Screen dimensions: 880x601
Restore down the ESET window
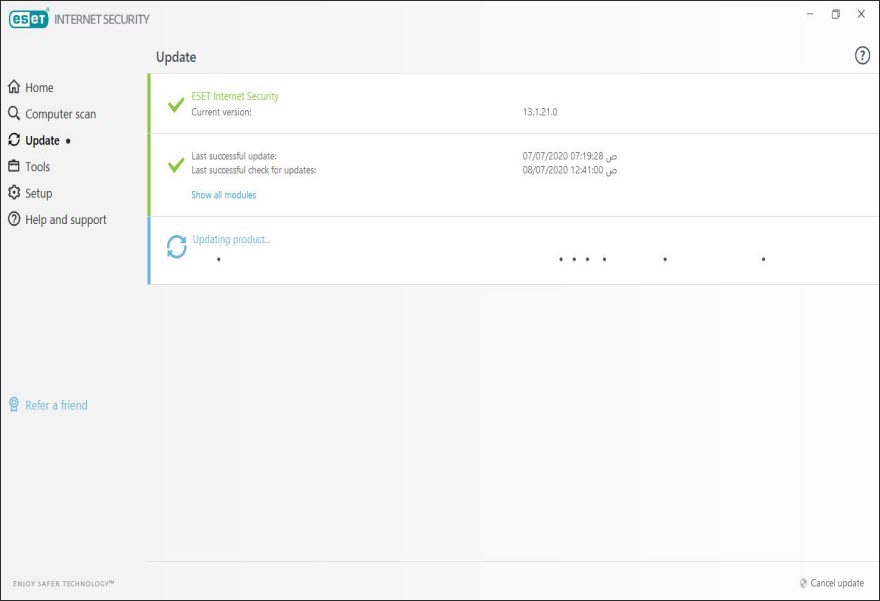836,14
